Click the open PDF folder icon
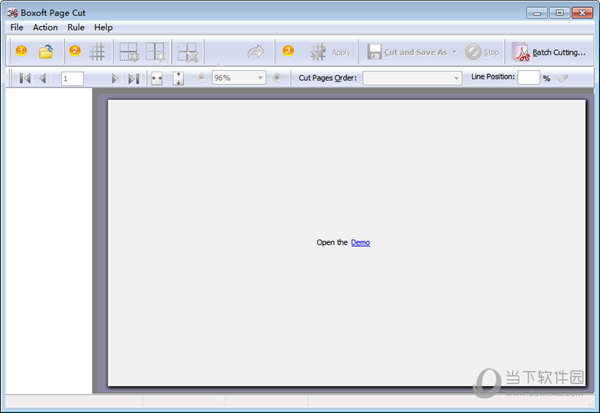The width and height of the screenshot is (600, 413). pos(46,52)
